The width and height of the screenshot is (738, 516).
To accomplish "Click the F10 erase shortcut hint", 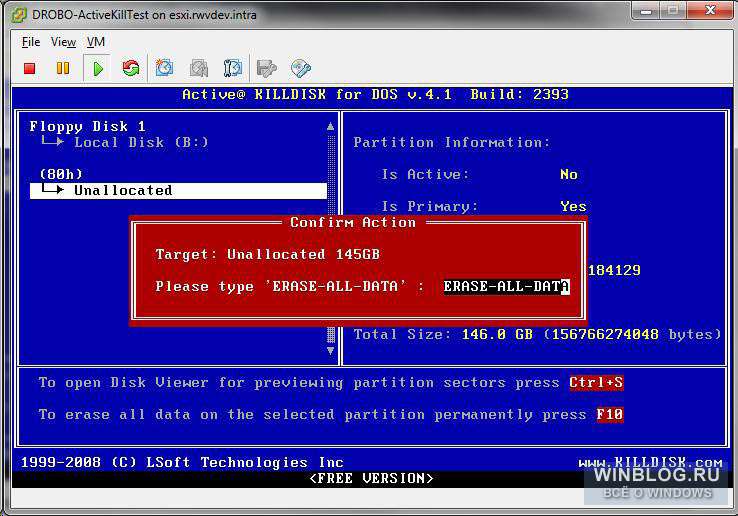I will pos(610,414).
